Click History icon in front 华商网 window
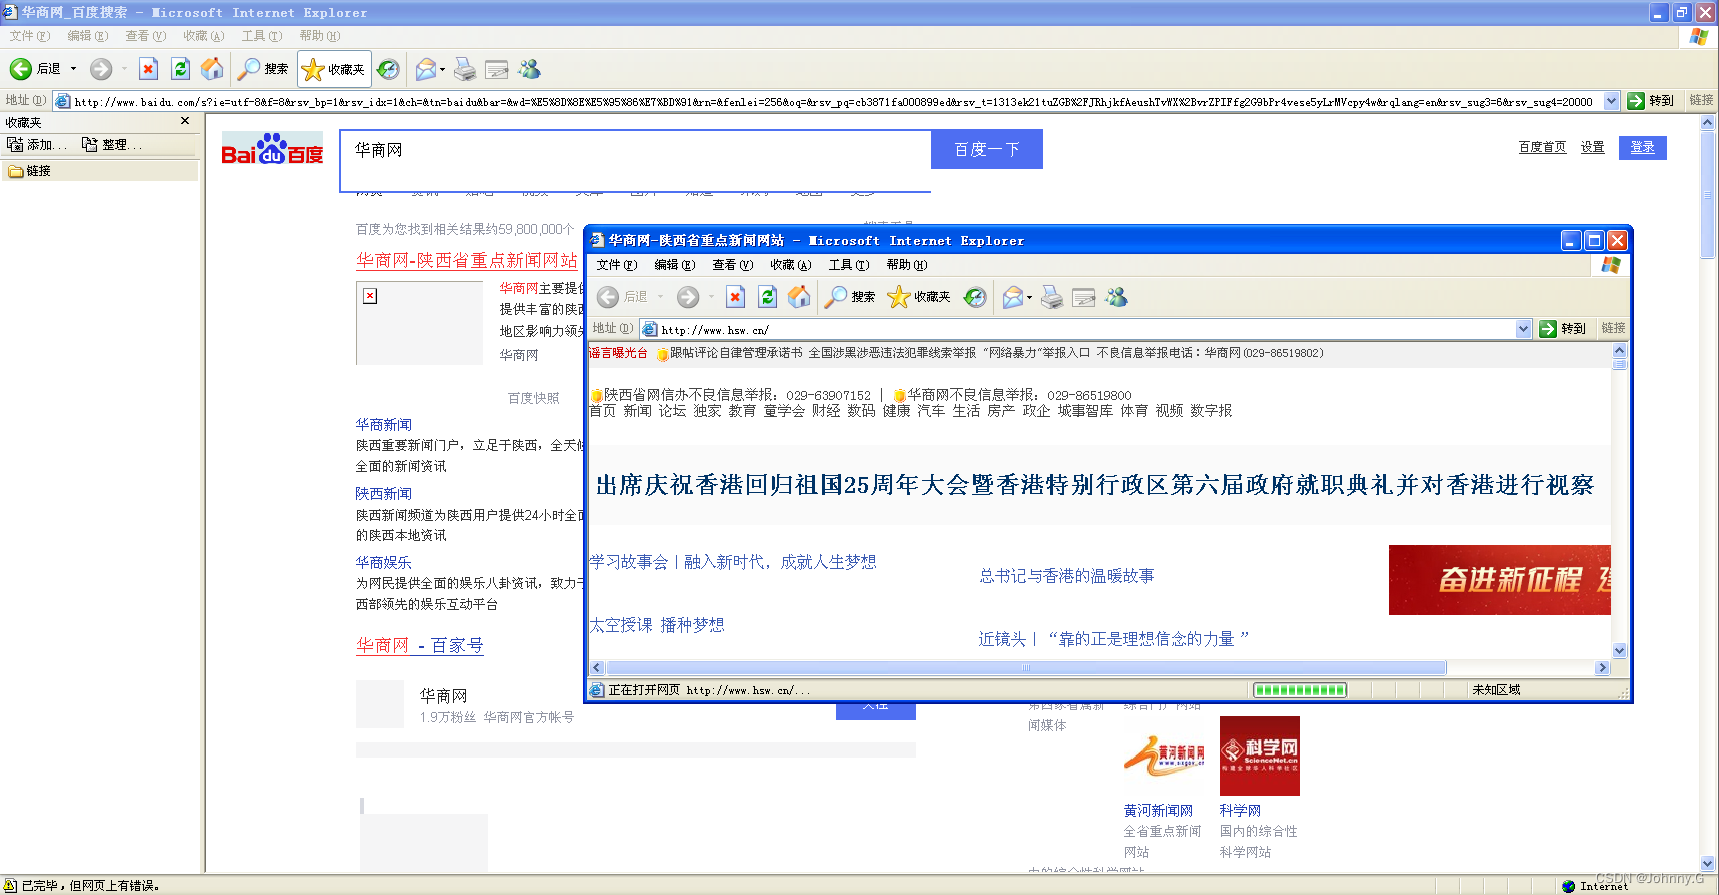The width and height of the screenshot is (1719, 895). [x=975, y=297]
